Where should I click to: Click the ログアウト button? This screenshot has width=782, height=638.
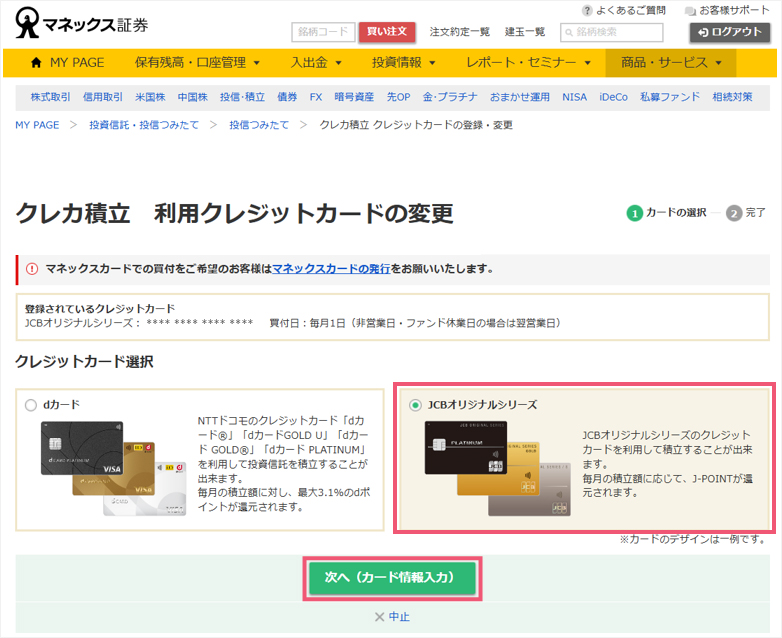tap(730, 32)
